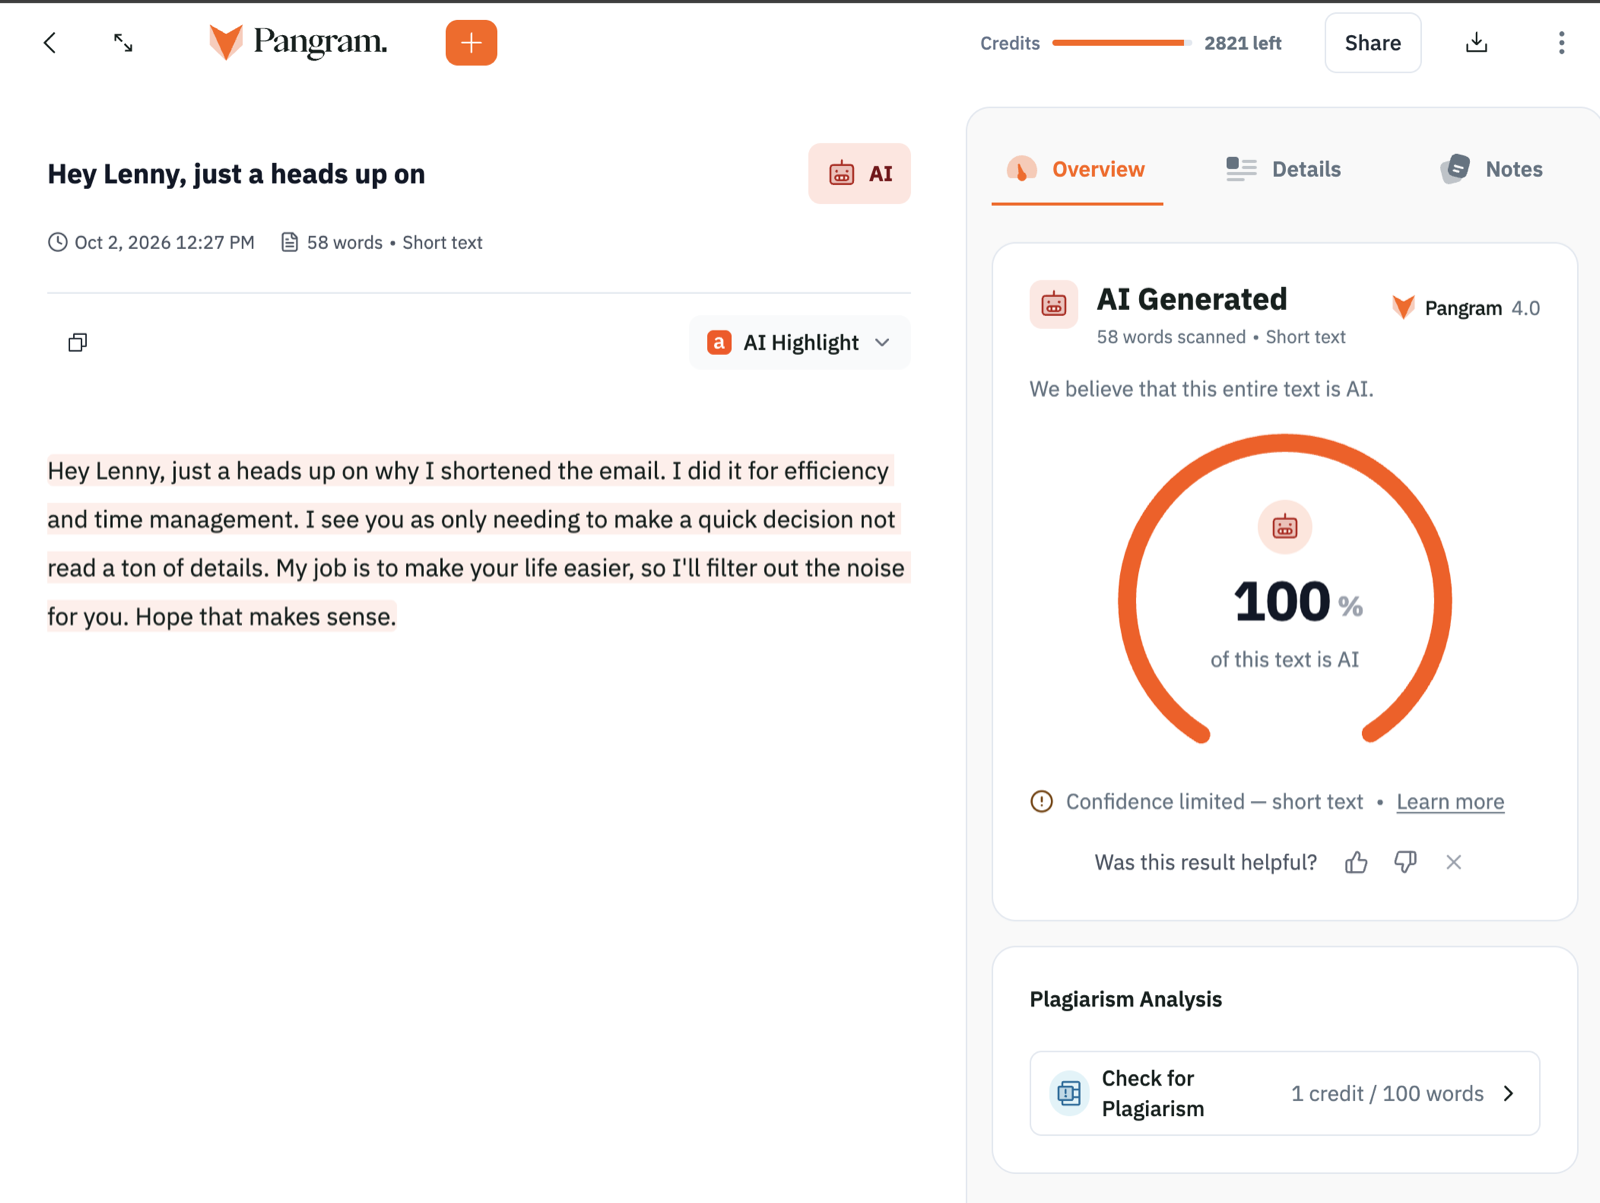Click the Credits progress bar
Screen dimensions: 1600x1203
[1121, 43]
